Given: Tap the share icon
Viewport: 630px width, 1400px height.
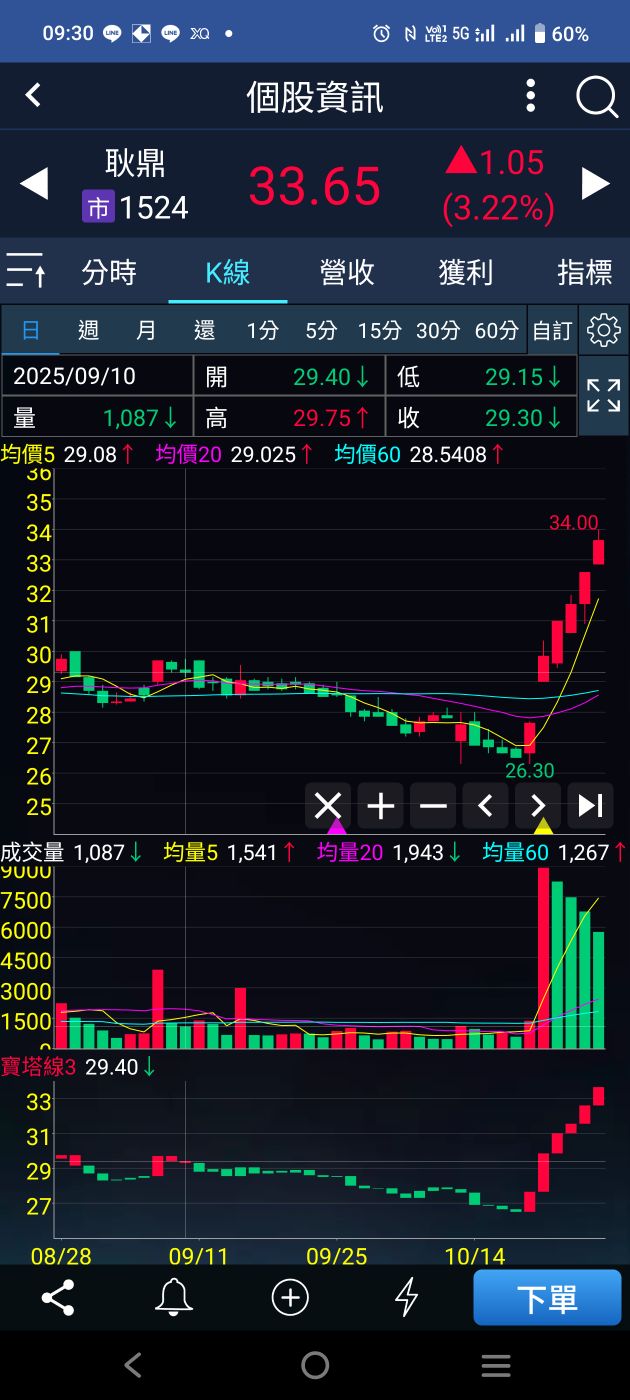Looking at the screenshot, I should pyautogui.click(x=58, y=1298).
